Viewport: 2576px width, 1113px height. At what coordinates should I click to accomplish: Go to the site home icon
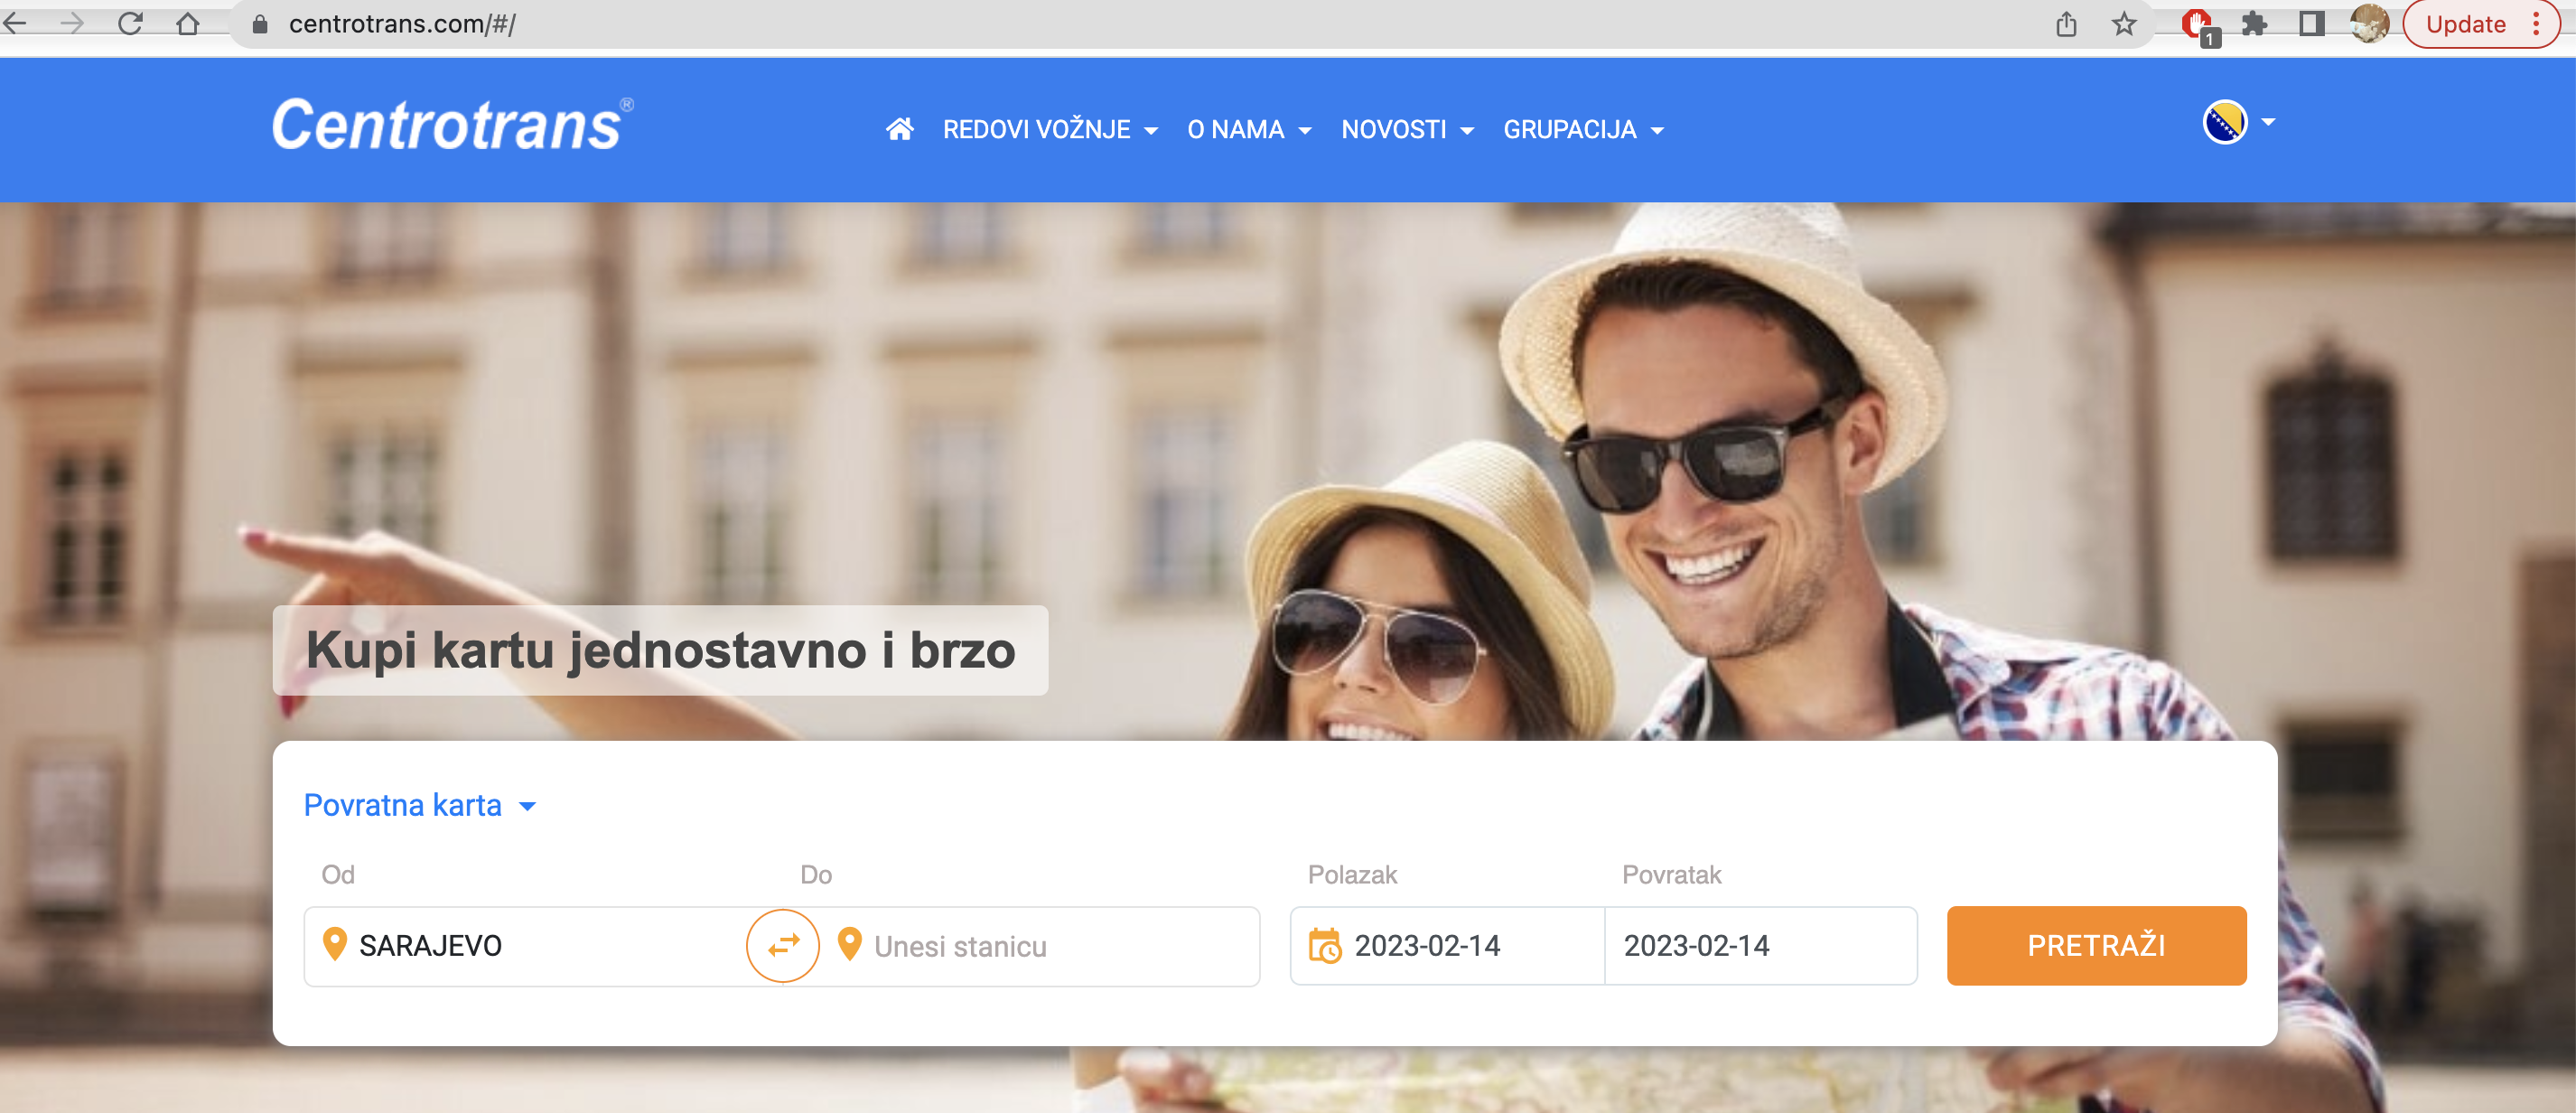point(899,129)
